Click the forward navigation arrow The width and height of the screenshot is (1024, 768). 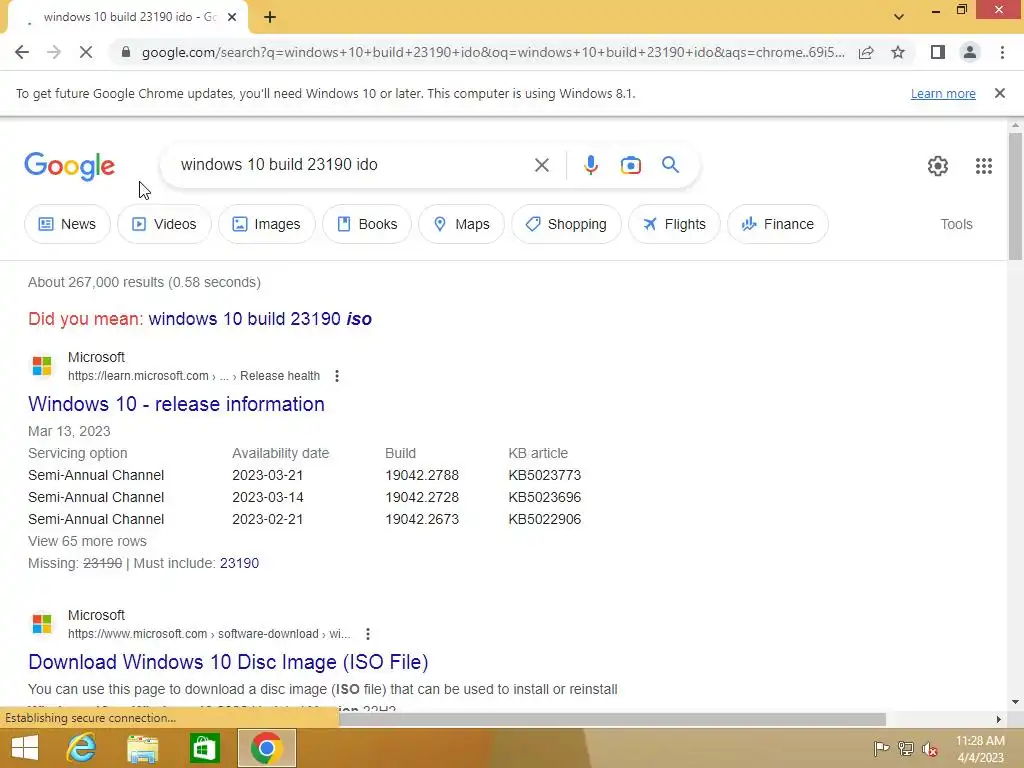(x=54, y=52)
